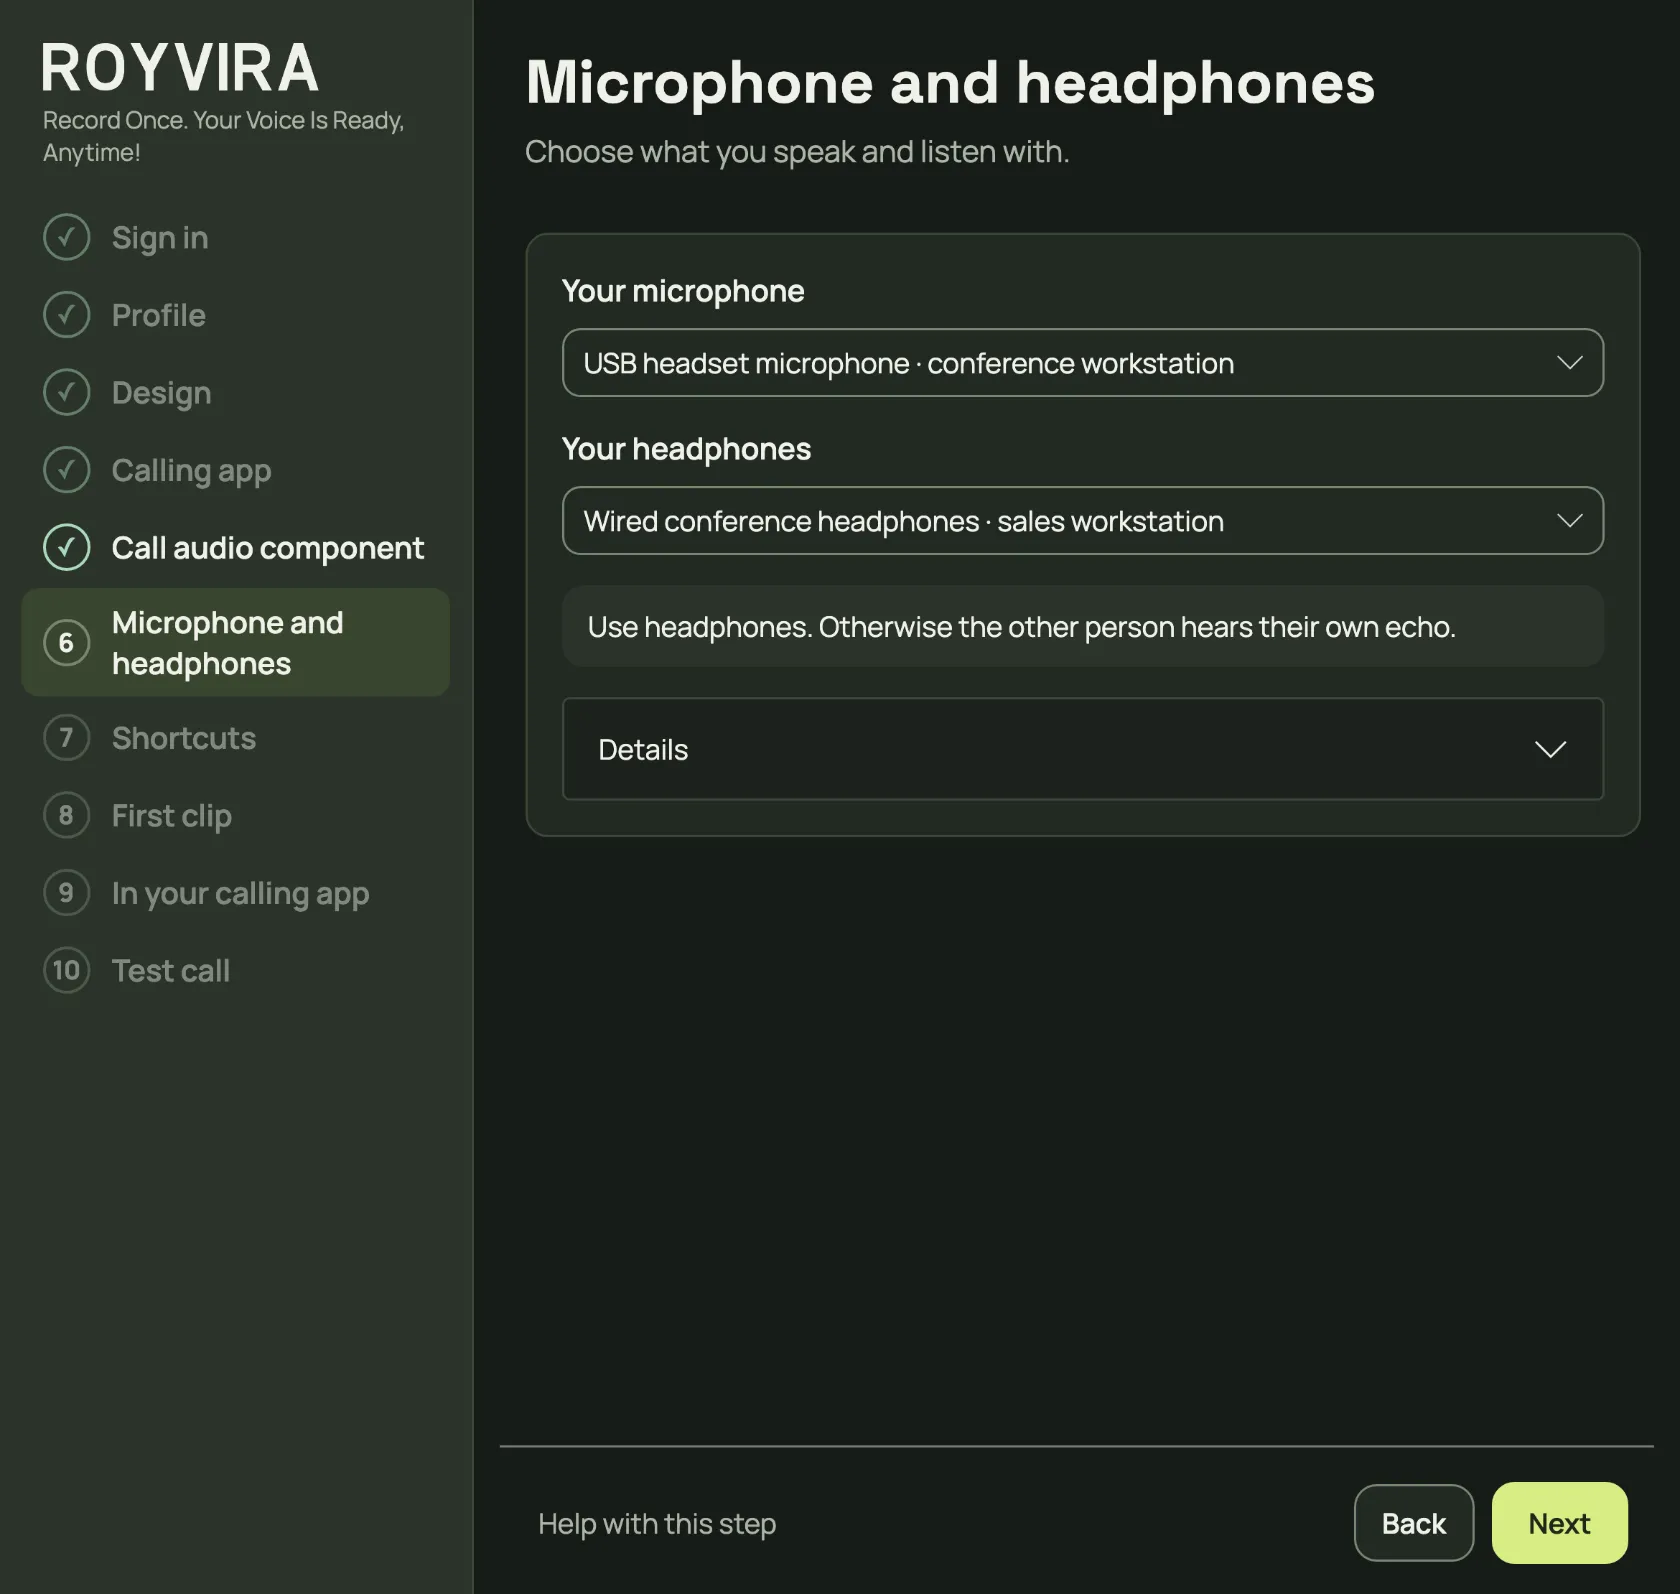This screenshot has width=1680, height=1594.
Task: Click the step 8 First clip badge
Action: pos(66,815)
